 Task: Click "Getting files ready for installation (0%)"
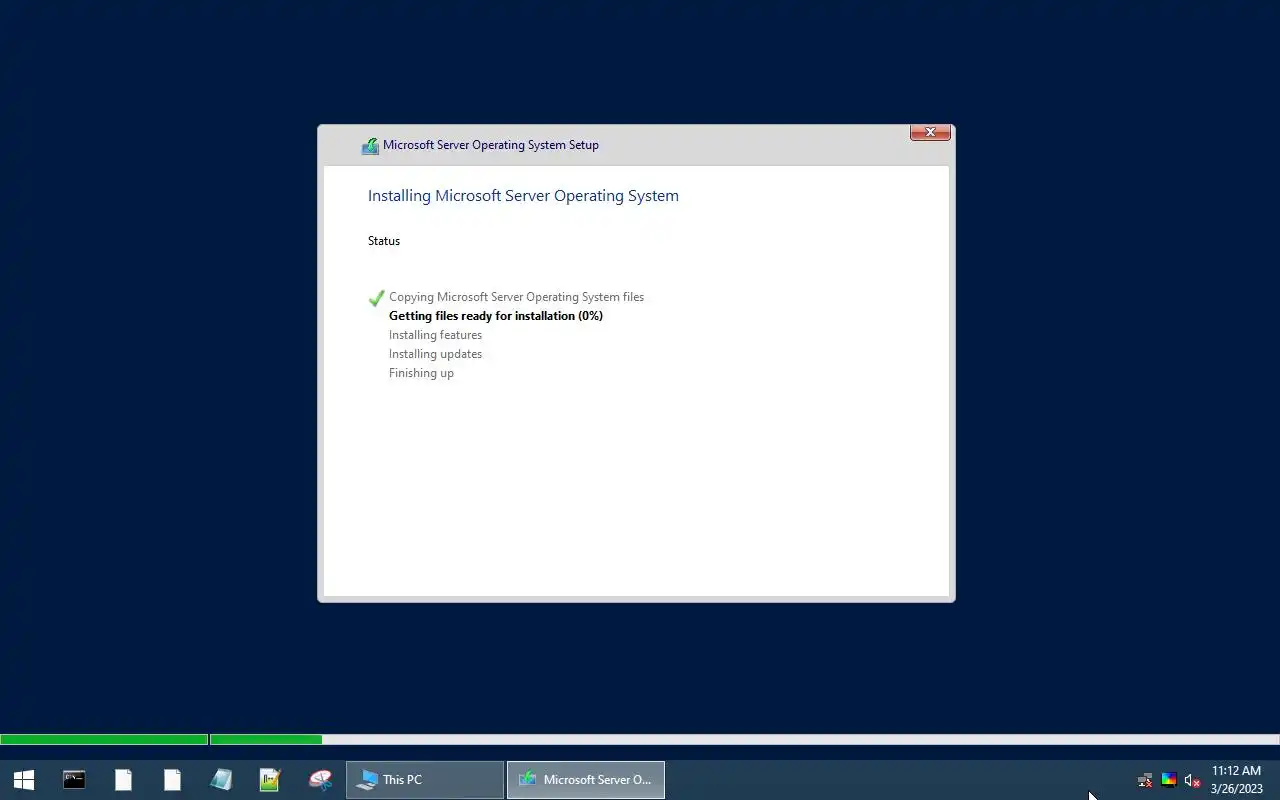click(x=496, y=316)
